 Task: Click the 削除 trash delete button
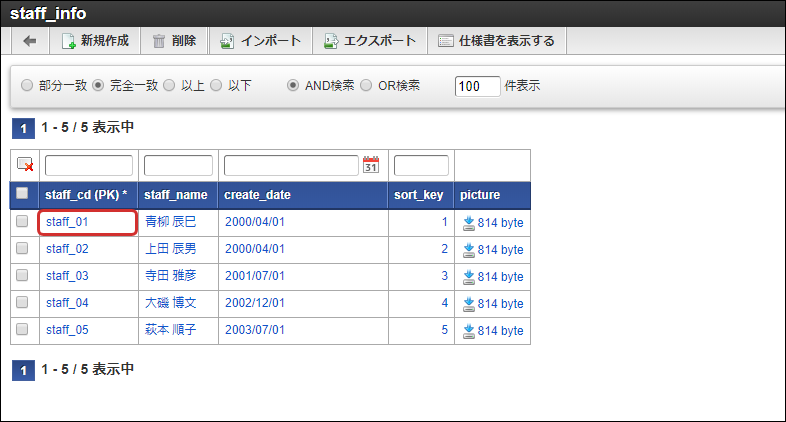click(x=174, y=41)
